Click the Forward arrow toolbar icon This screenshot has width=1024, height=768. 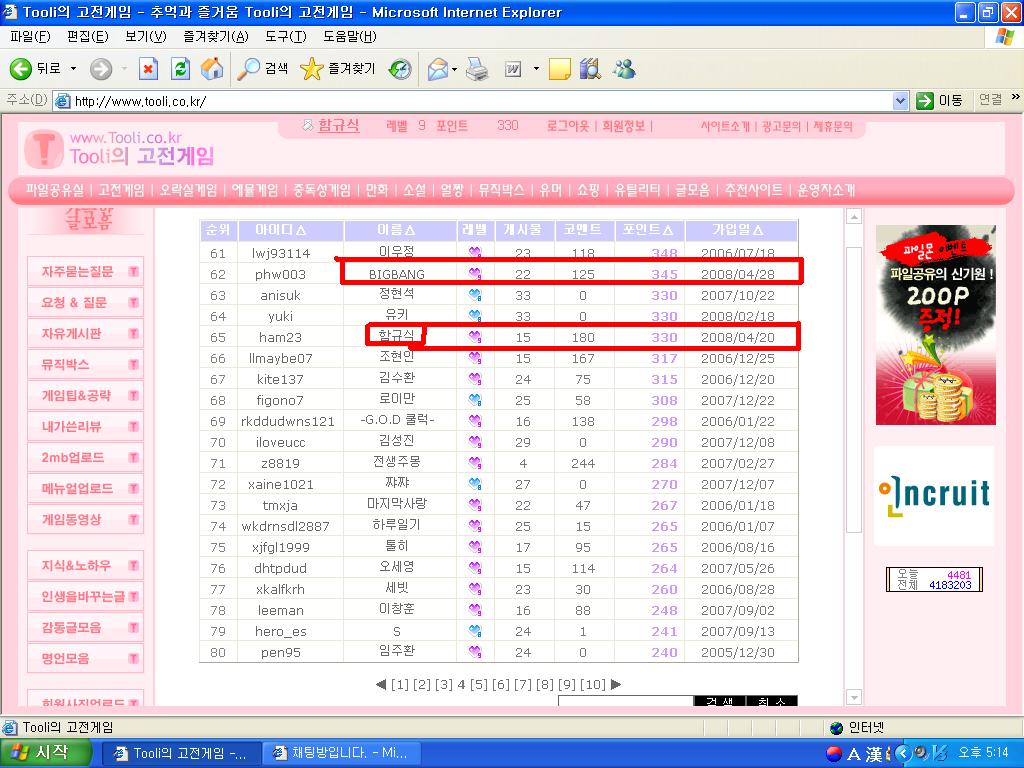101,69
